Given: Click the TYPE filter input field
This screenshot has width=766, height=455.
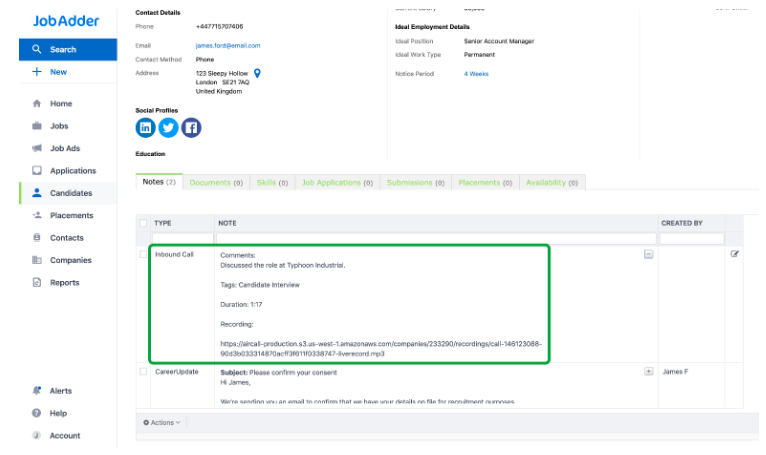Looking at the screenshot, I should point(183,238).
